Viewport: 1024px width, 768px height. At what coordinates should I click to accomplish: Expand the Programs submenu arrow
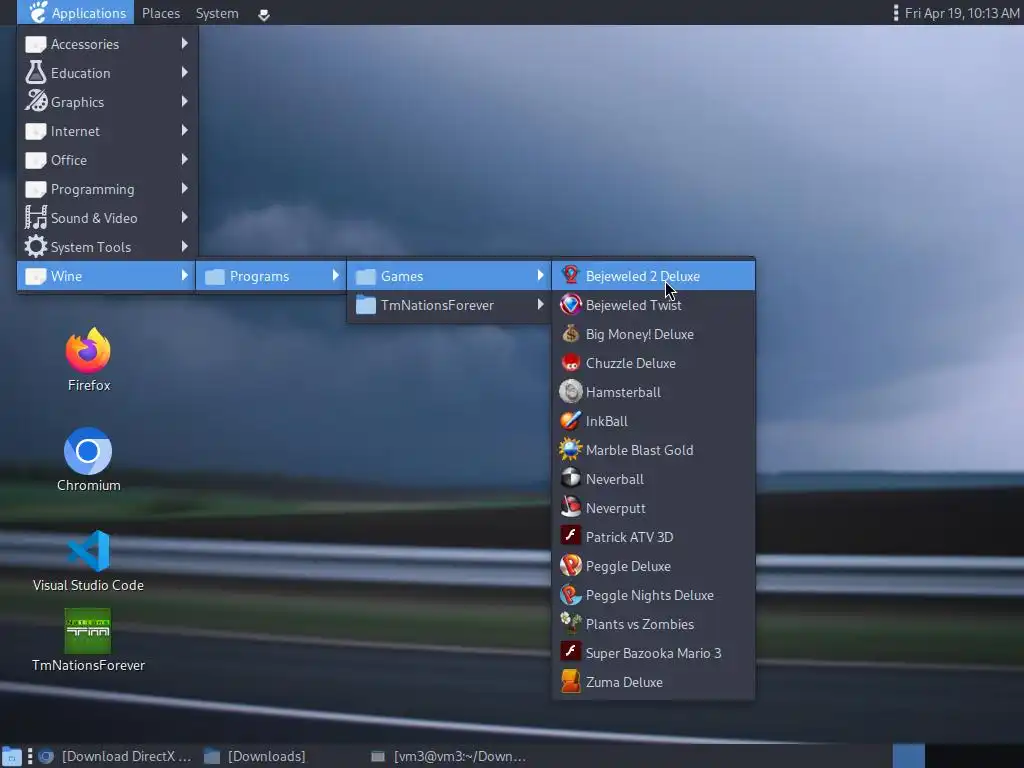(336, 276)
